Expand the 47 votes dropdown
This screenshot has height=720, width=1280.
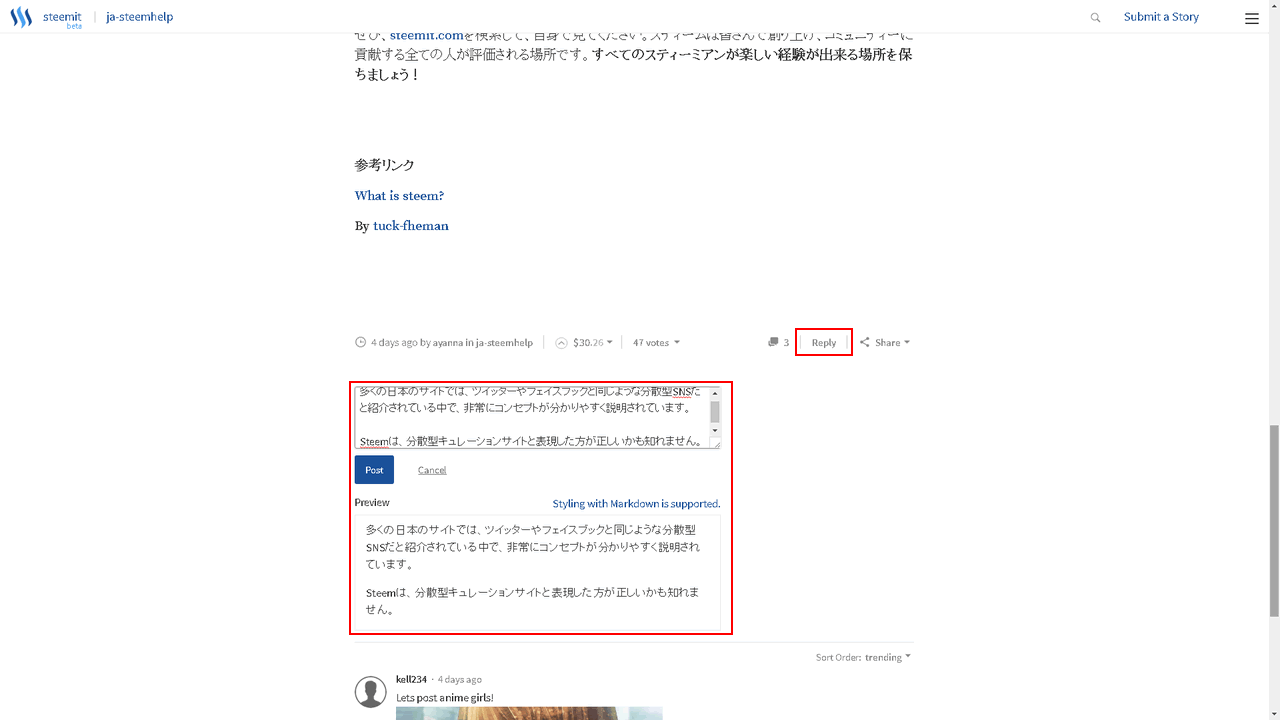656,342
